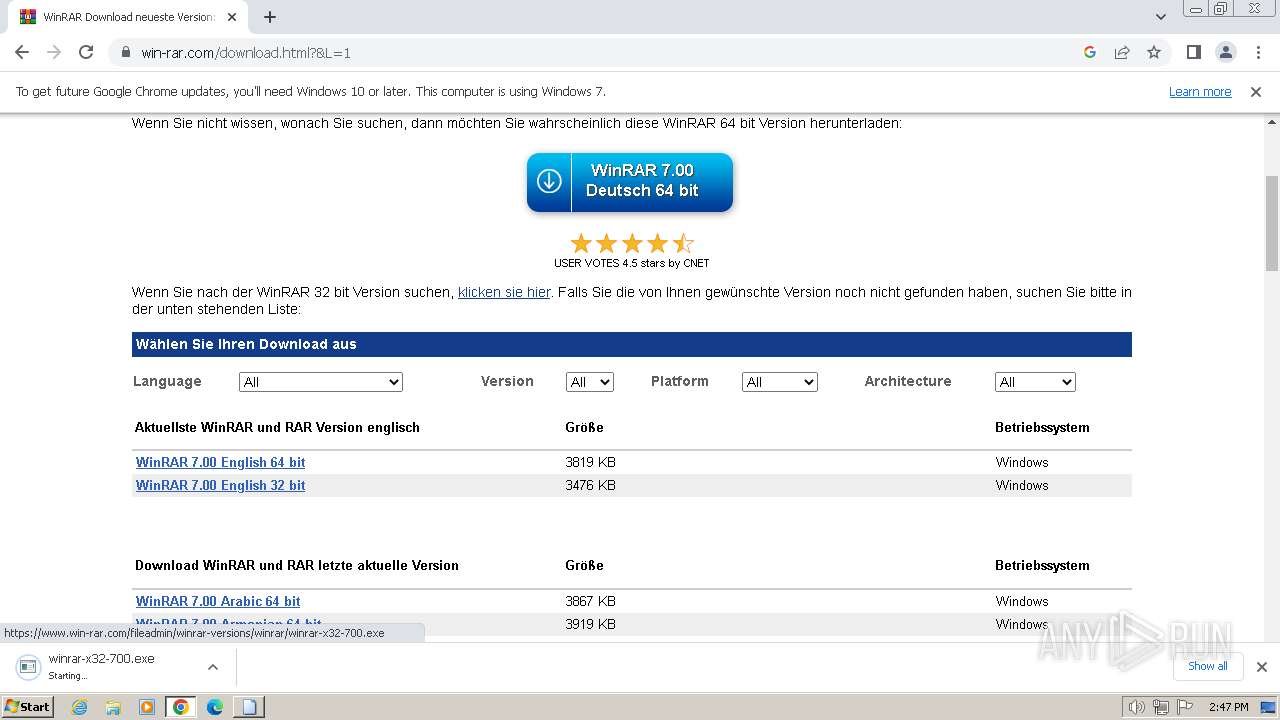Viewport: 1280px width, 720px height.
Task: Click the 'klicken sie hier' link
Action: click(504, 292)
